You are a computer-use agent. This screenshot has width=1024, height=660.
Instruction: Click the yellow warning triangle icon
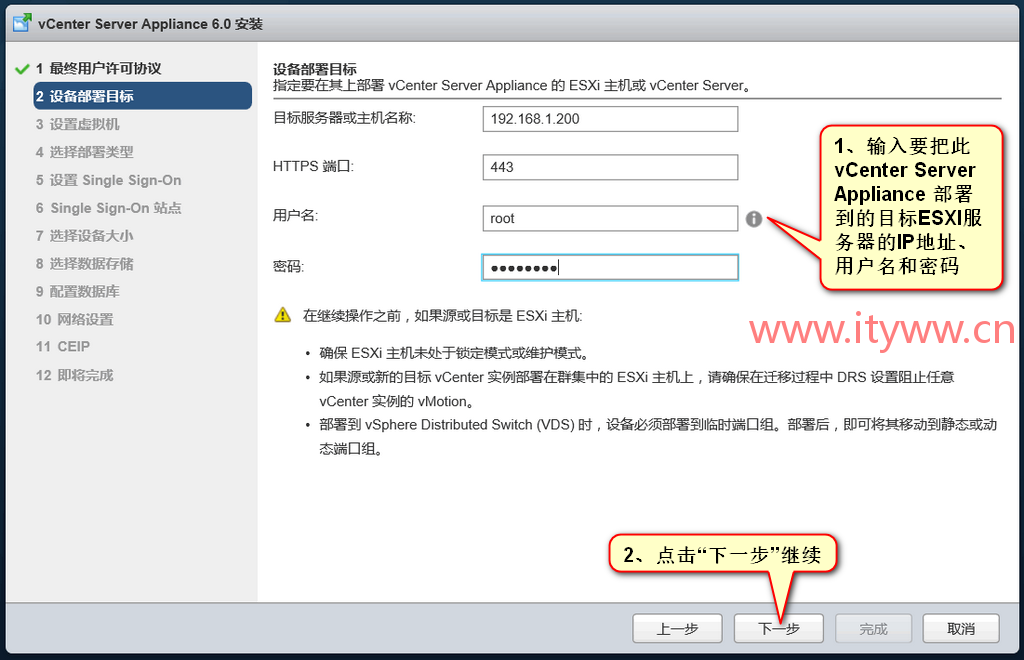(x=283, y=315)
